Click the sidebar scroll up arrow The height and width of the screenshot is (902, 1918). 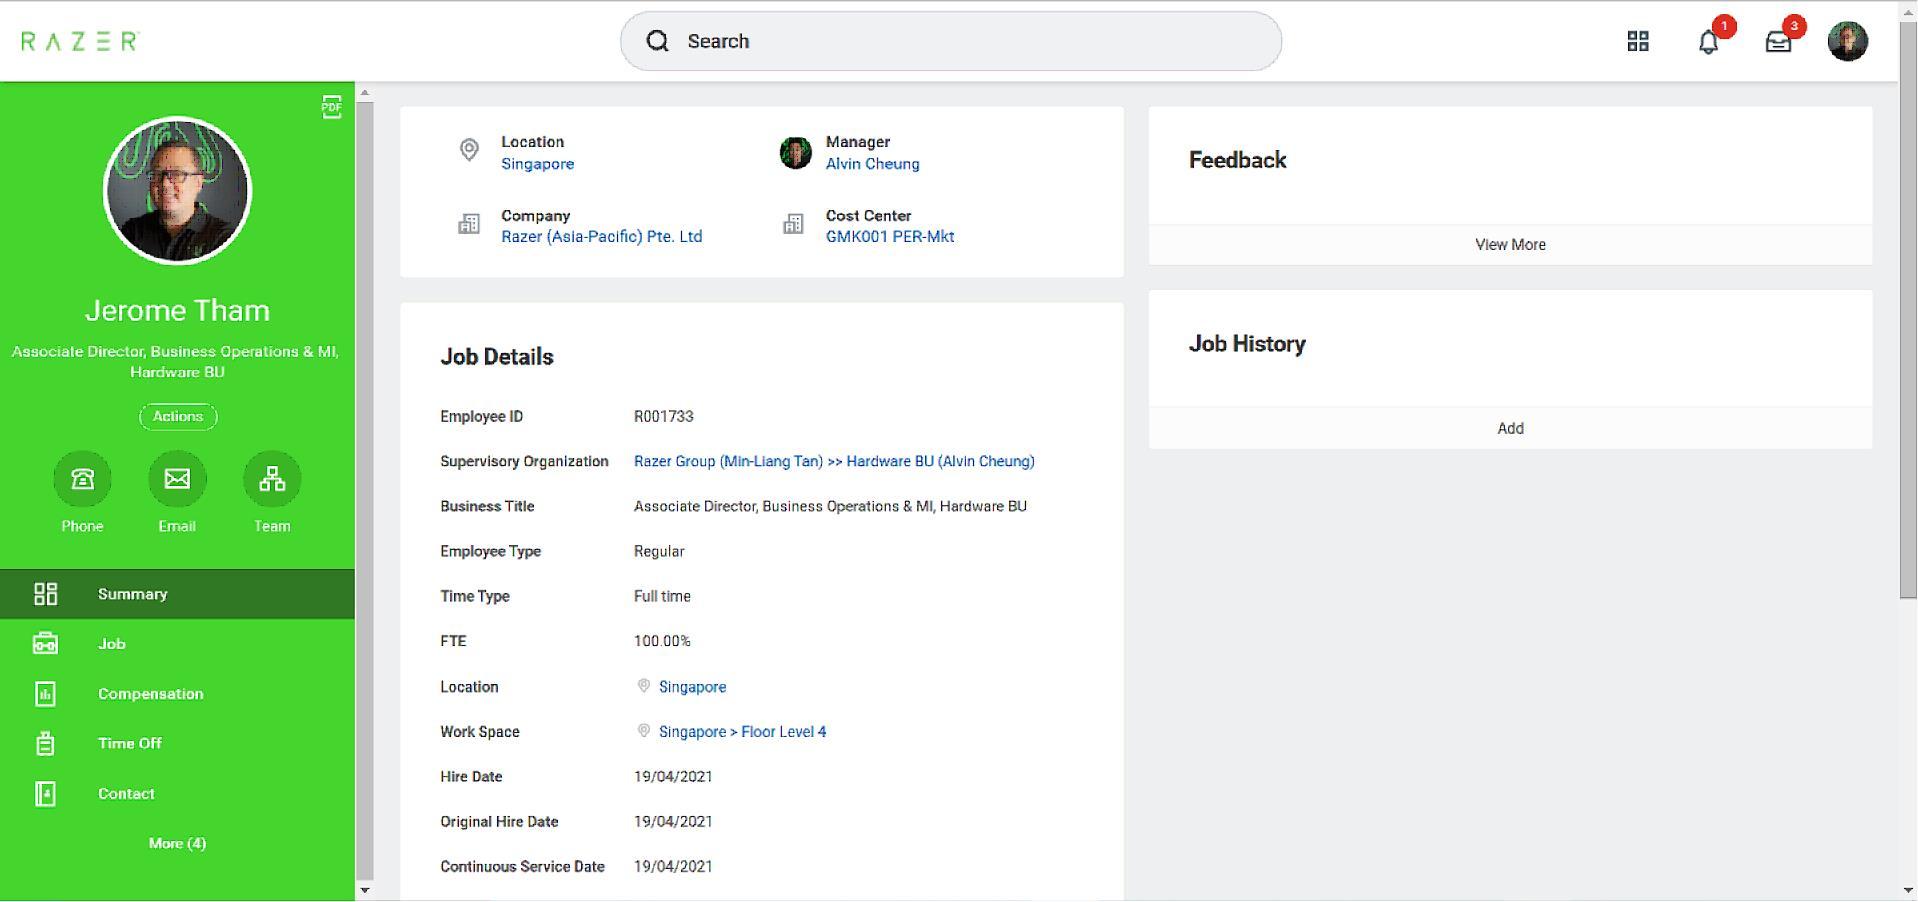tap(365, 93)
